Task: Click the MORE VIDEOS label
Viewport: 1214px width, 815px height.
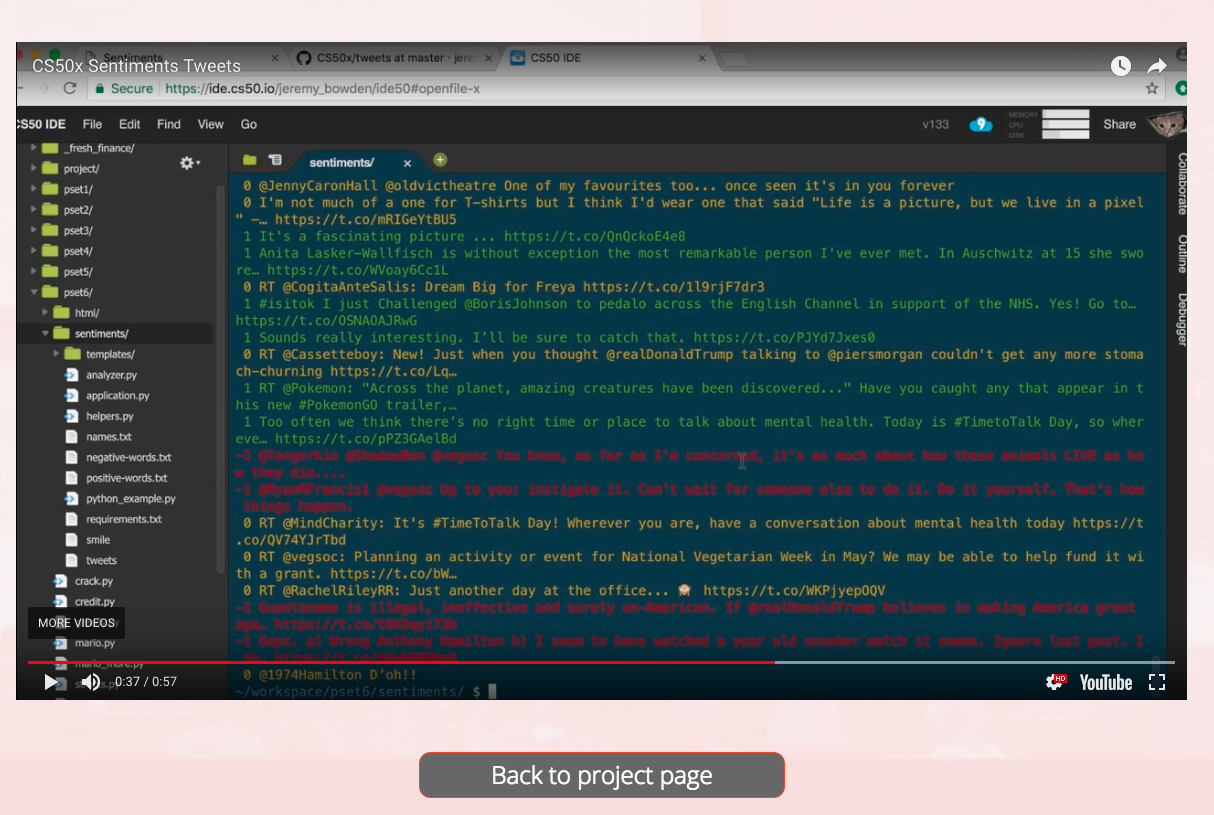Action: click(76, 623)
